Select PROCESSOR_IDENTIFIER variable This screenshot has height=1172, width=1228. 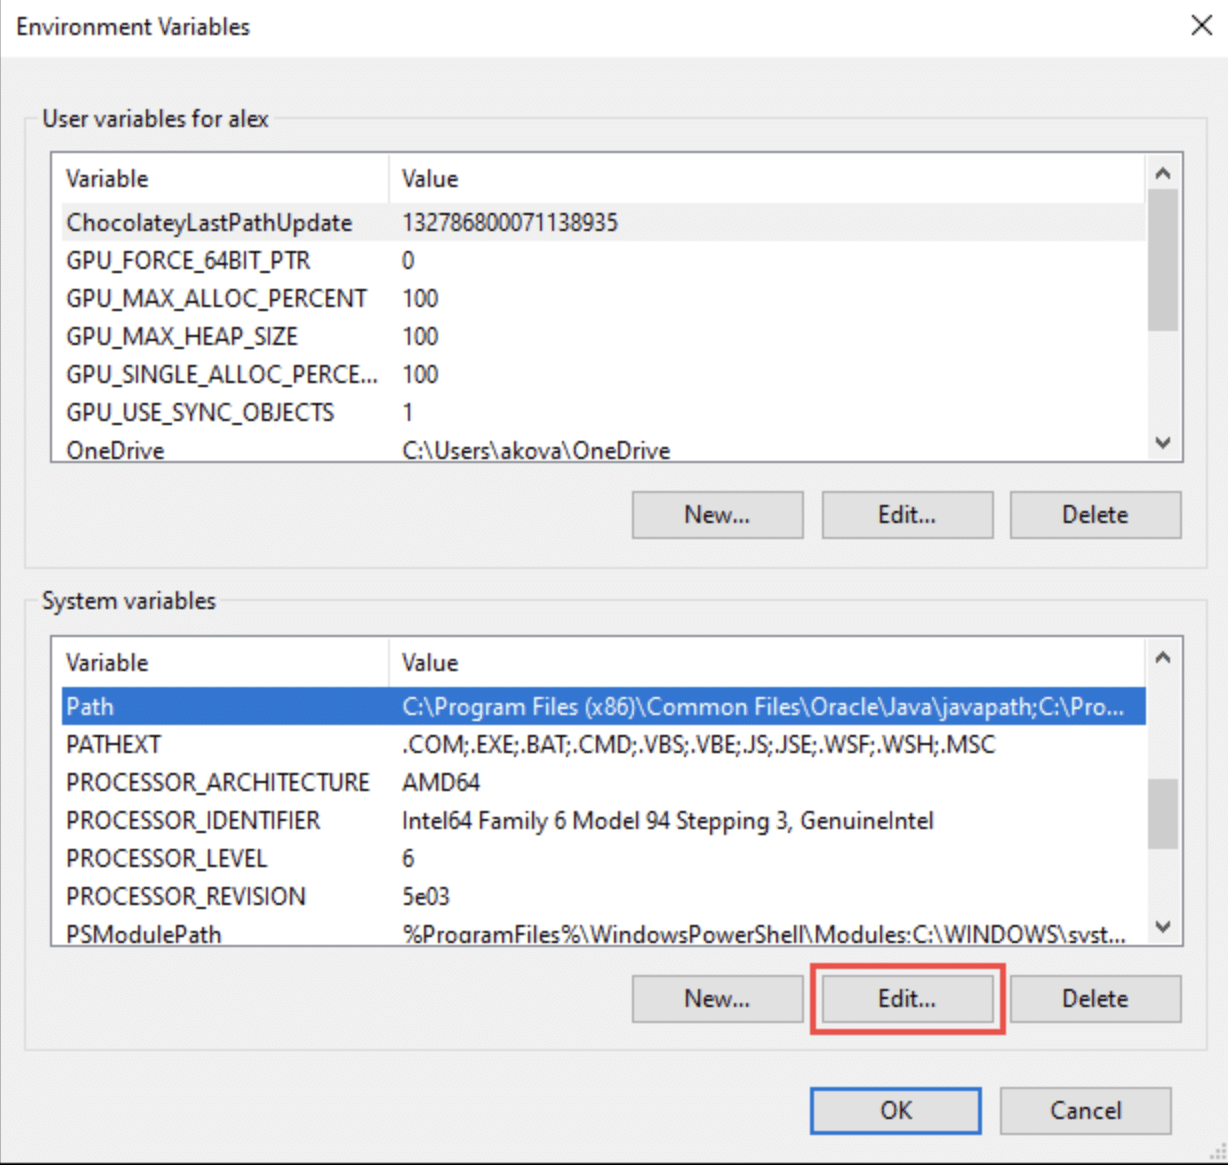pyautogui.click(x=603, y=821)
